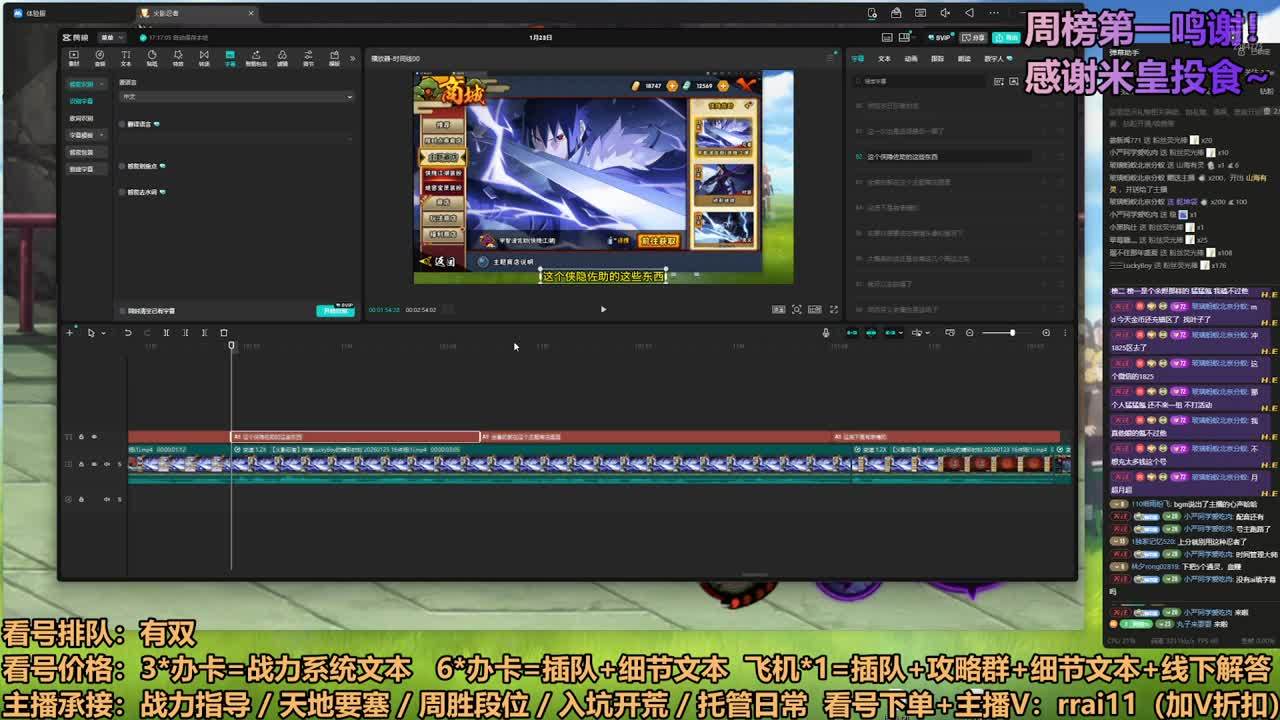The height and width of the screenshot is (720, 1280).
Task: Click the timeline zoom-out minus icon
Action: 969,333
